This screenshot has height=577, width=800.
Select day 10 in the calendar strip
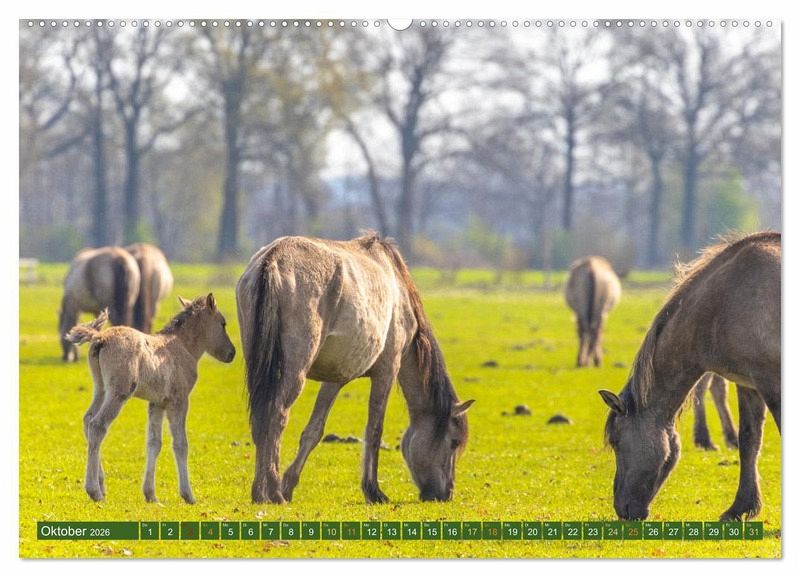point(331,531)
